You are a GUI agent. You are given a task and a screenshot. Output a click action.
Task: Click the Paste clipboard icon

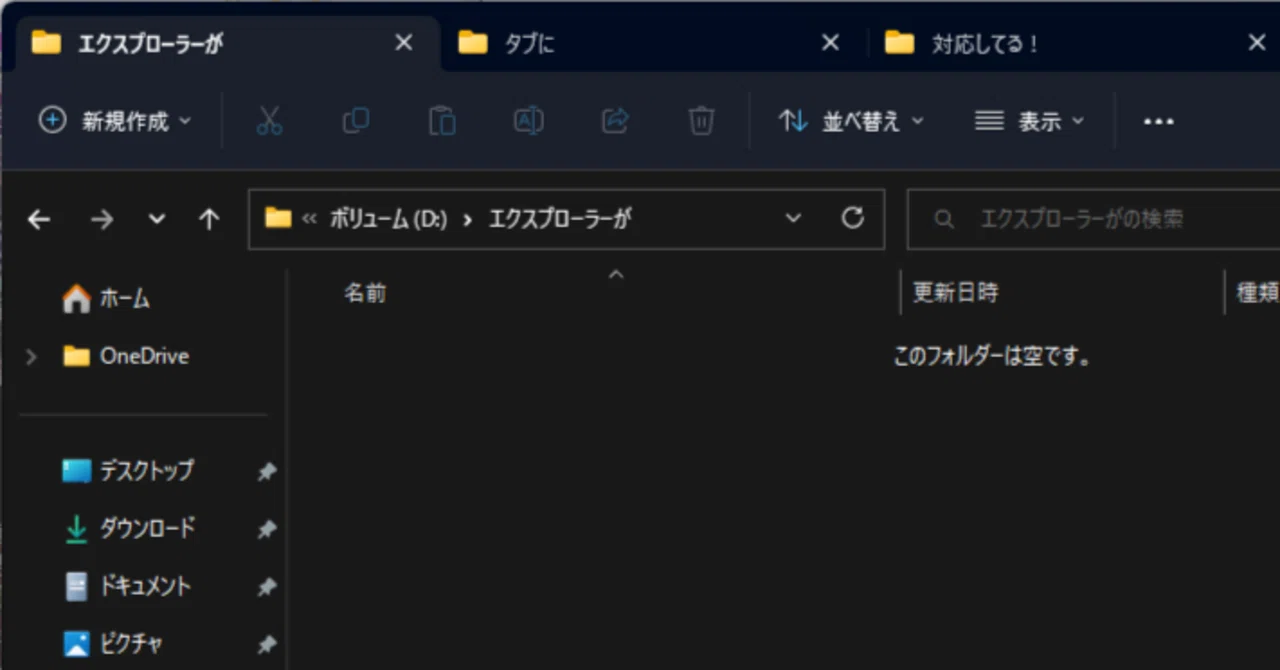(442, 121)
